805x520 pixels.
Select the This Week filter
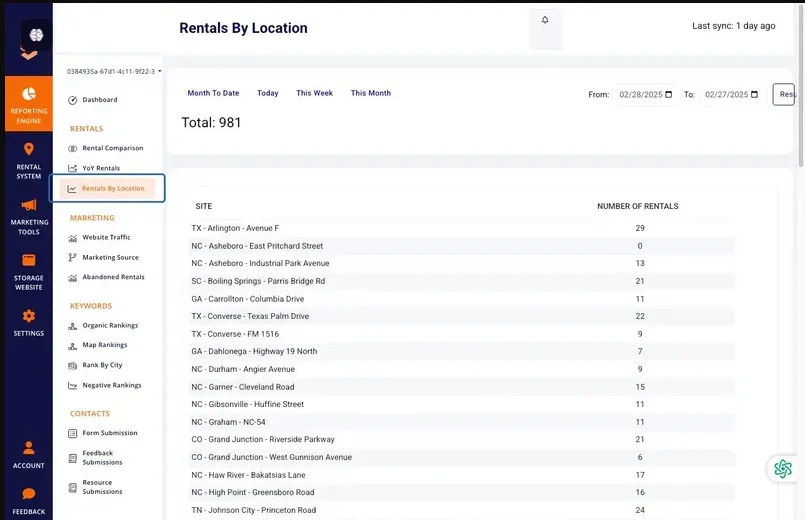coord(314,93)
